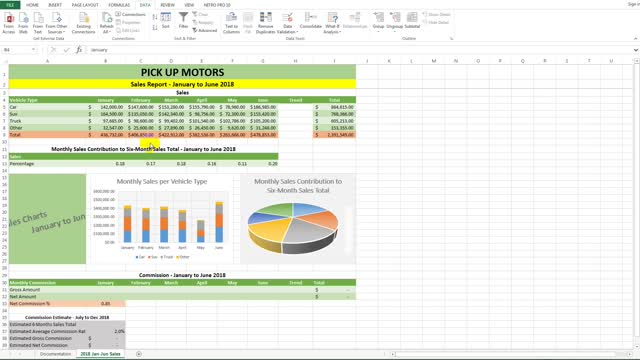This screenshot has height=360, width=640.
Task: Click the PICK UP MOTORS title cell
Action: tap(182, 72)
